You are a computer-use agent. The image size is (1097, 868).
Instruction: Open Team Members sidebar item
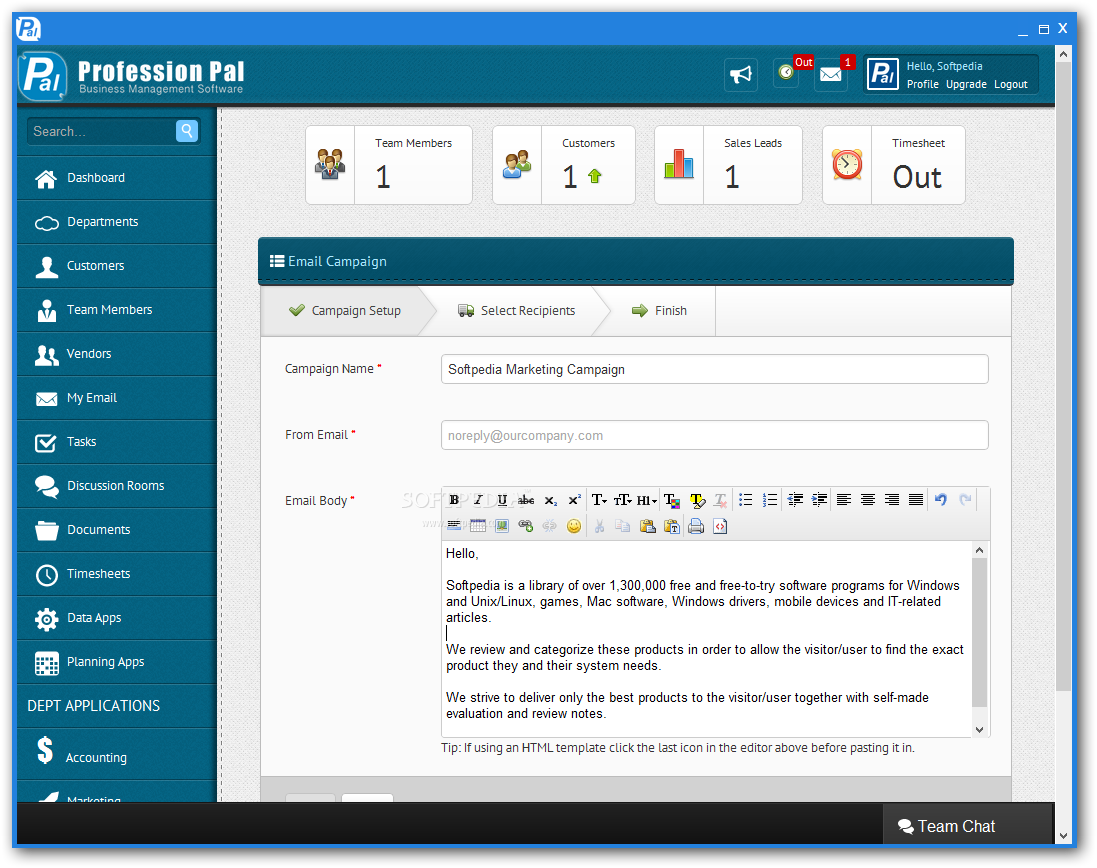[116, 311]
